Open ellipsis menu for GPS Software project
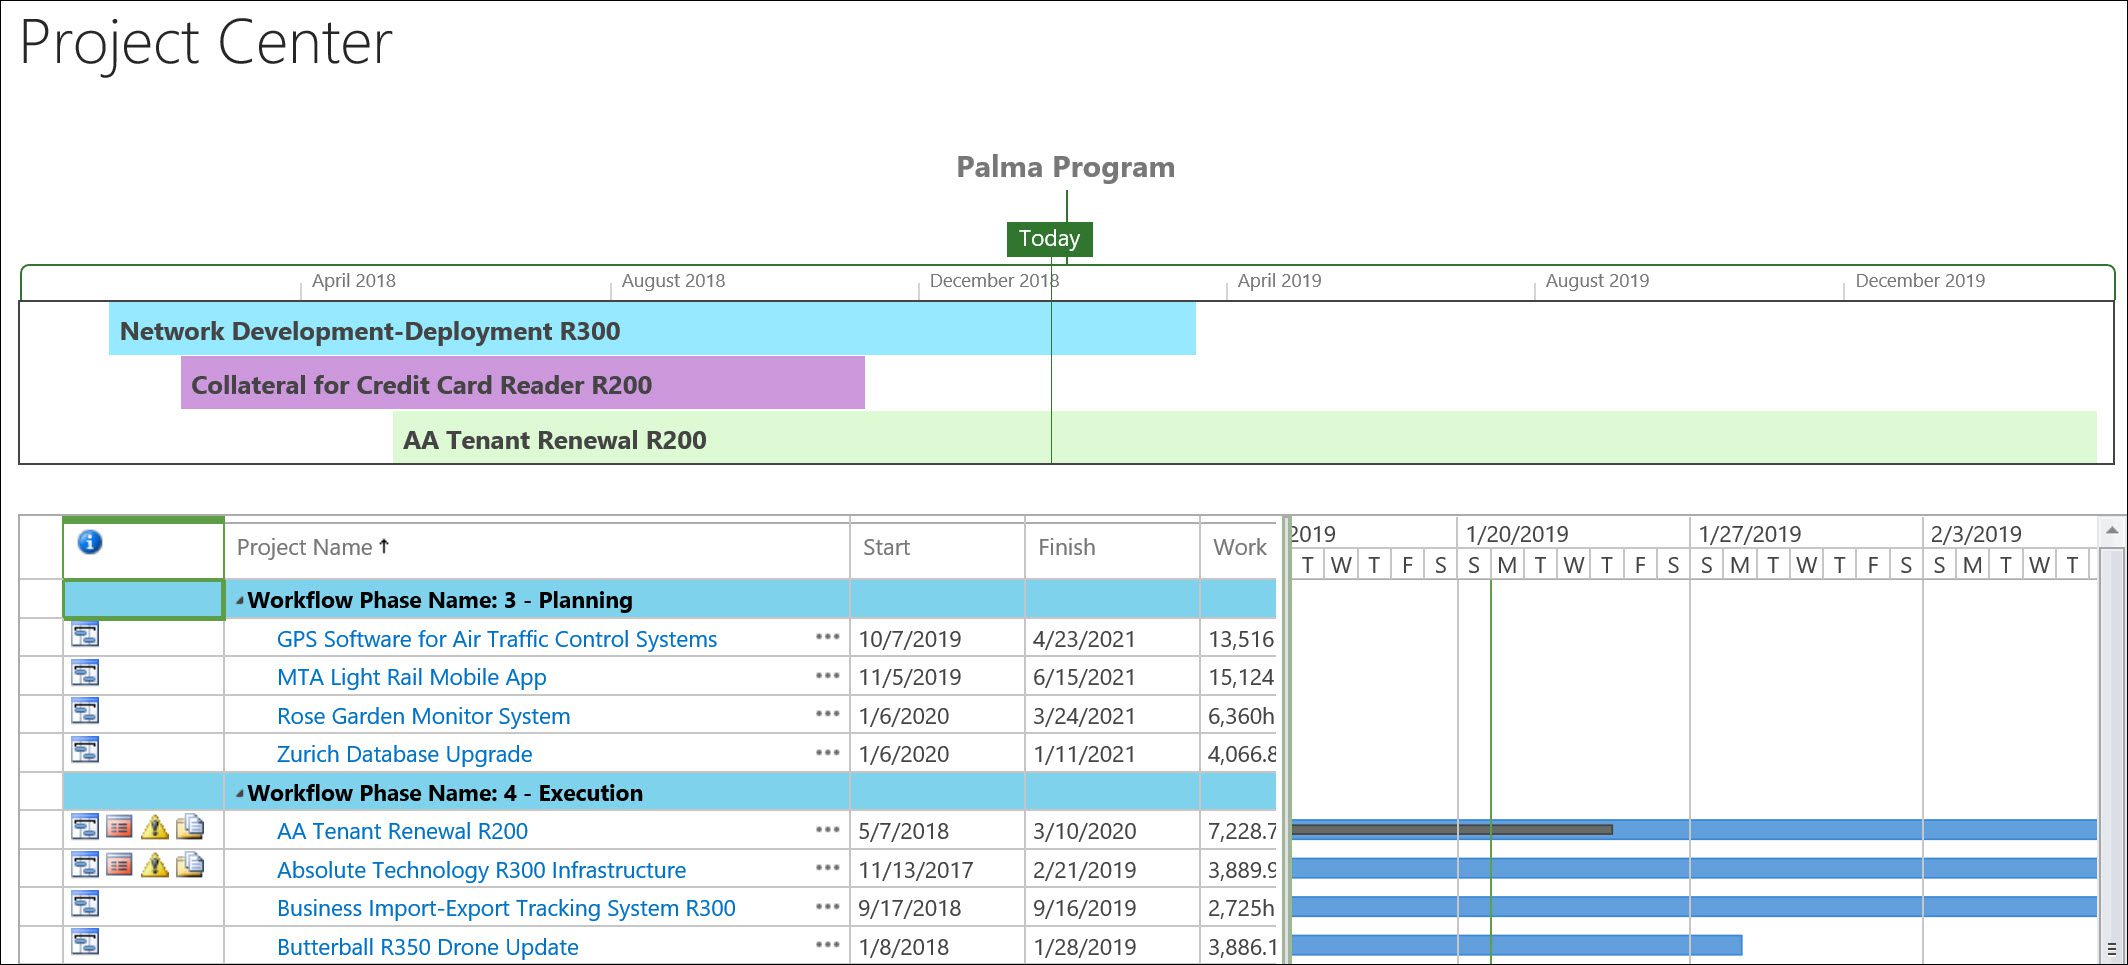The height and width of the screenshot is (965, 2128). point(827,637)
